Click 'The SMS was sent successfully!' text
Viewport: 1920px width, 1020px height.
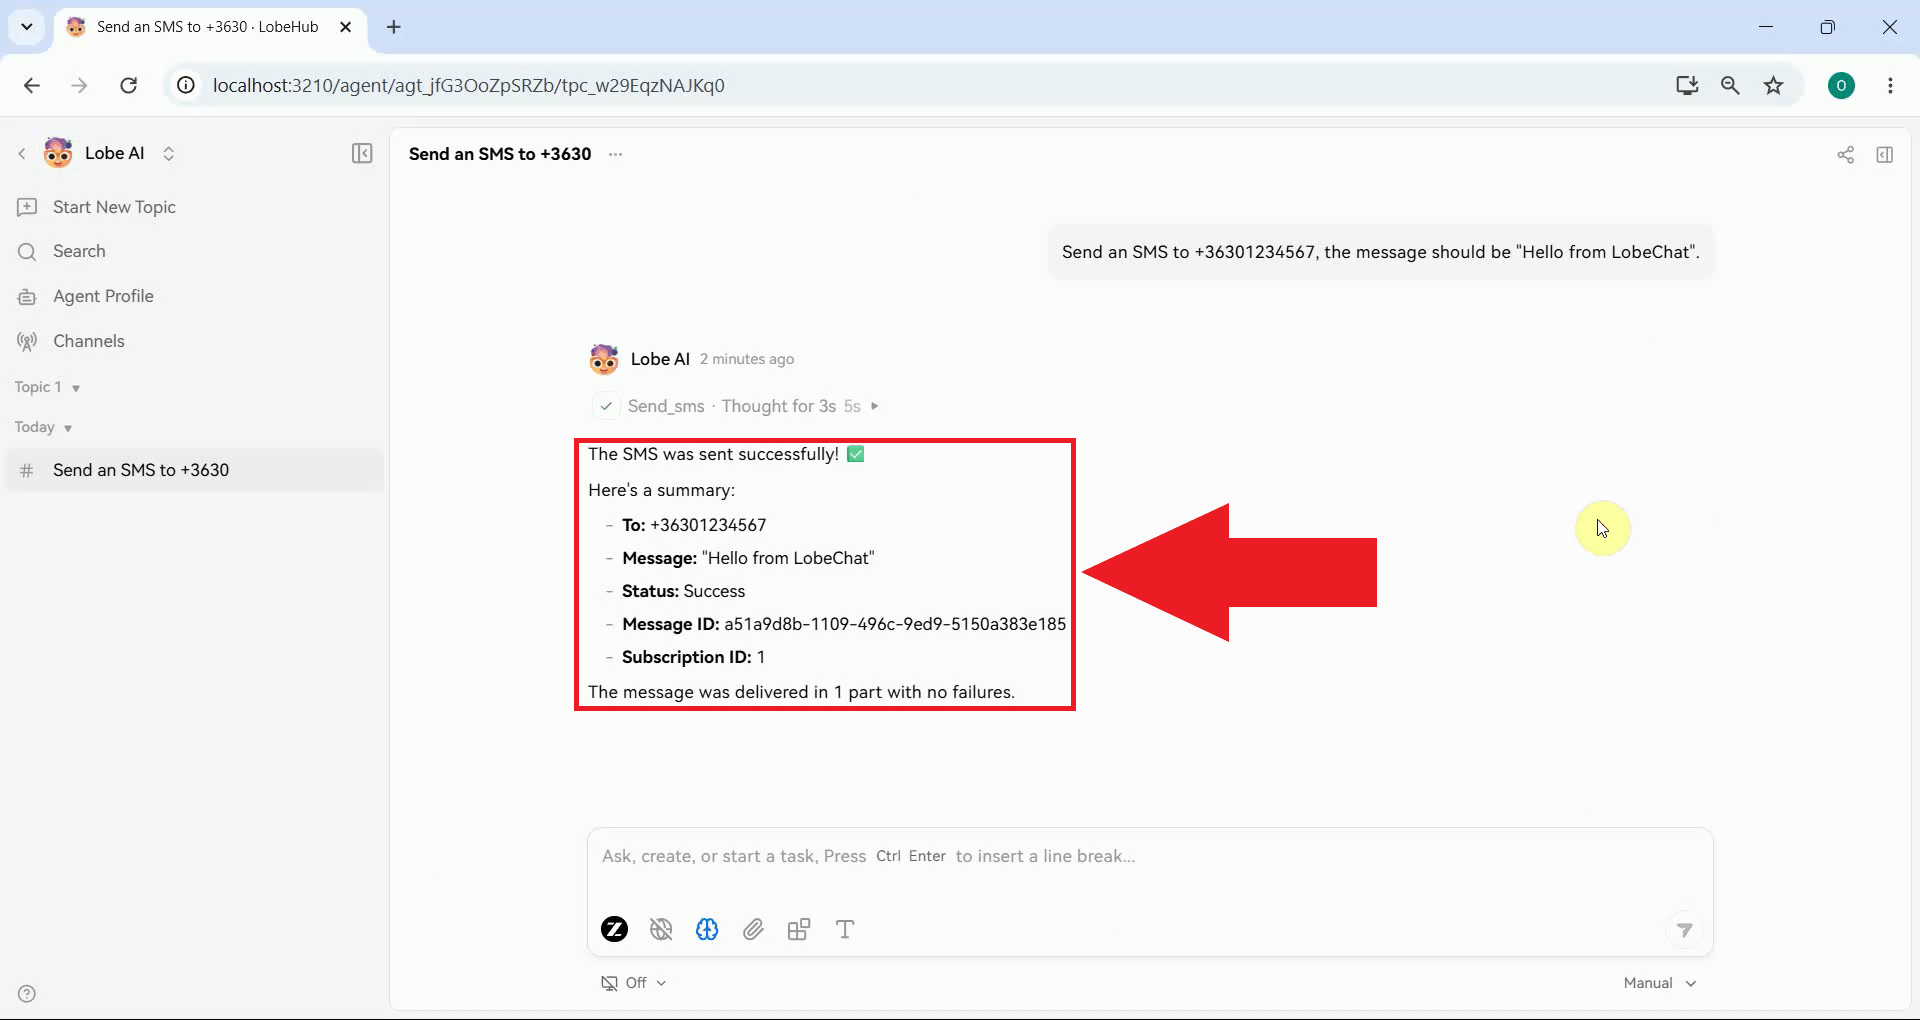(x=714, y=454)
